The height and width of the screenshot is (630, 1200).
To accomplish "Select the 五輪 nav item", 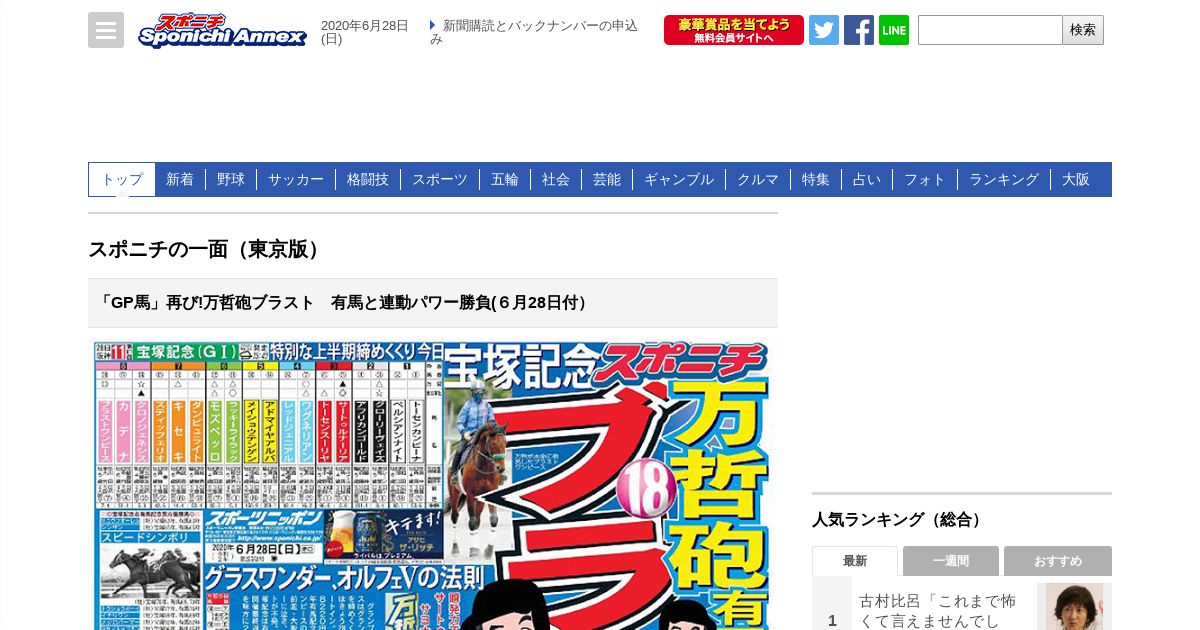I will click(505, 180).
